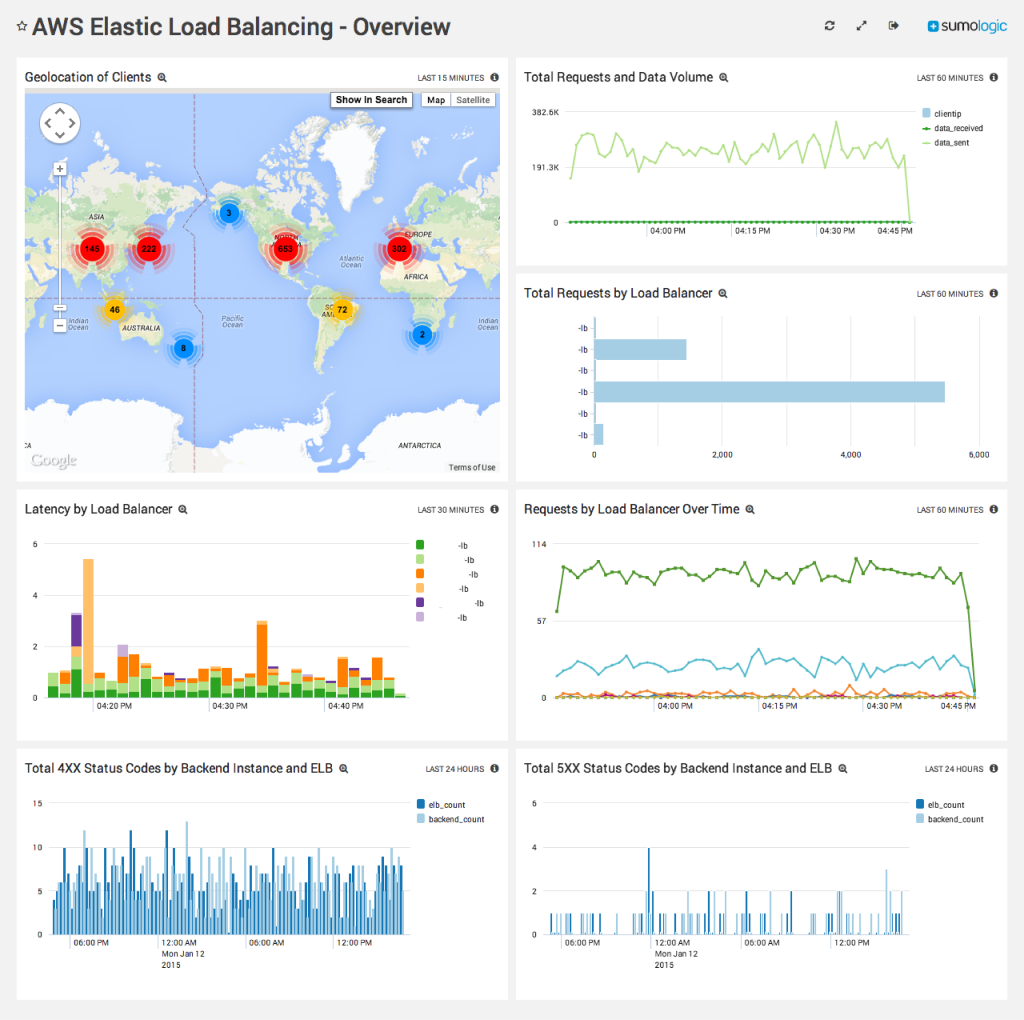1024x1020 pixels.
Task: Show info for Total Requests by Load Balancer
Action: click(x=993, y=293)
